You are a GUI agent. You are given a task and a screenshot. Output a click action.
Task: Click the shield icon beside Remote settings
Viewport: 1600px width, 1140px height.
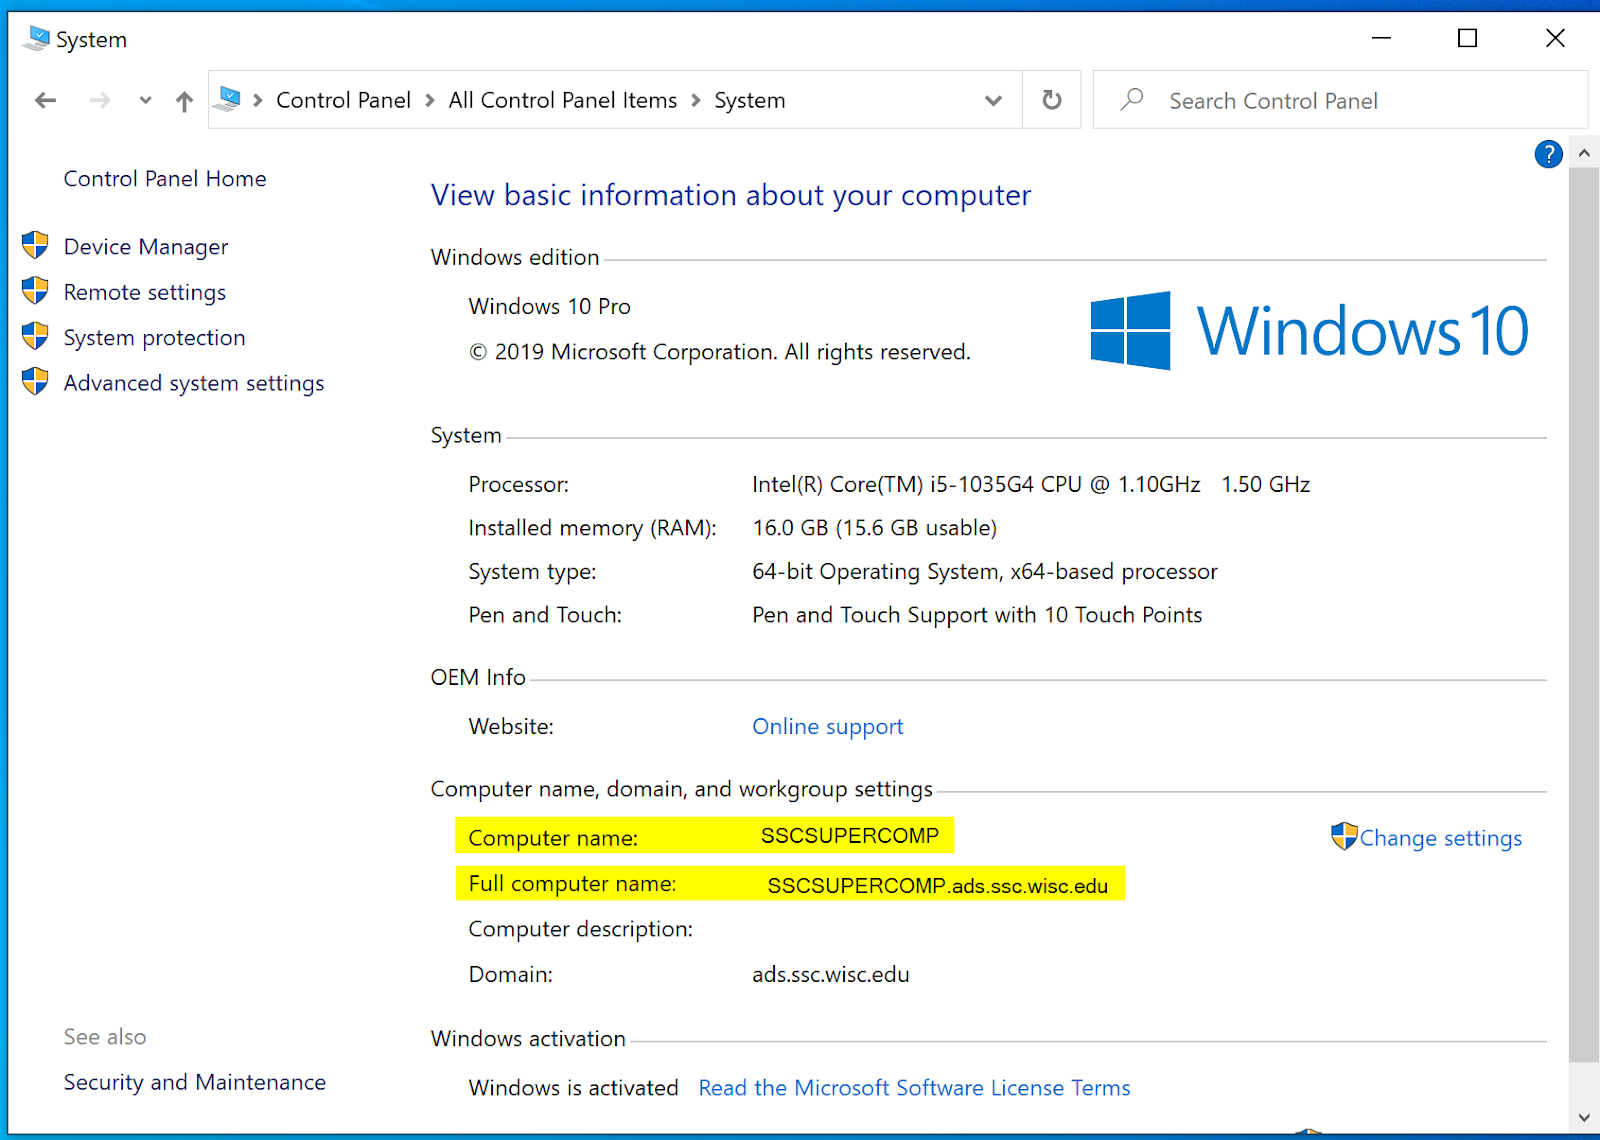(x=35, y=290)
